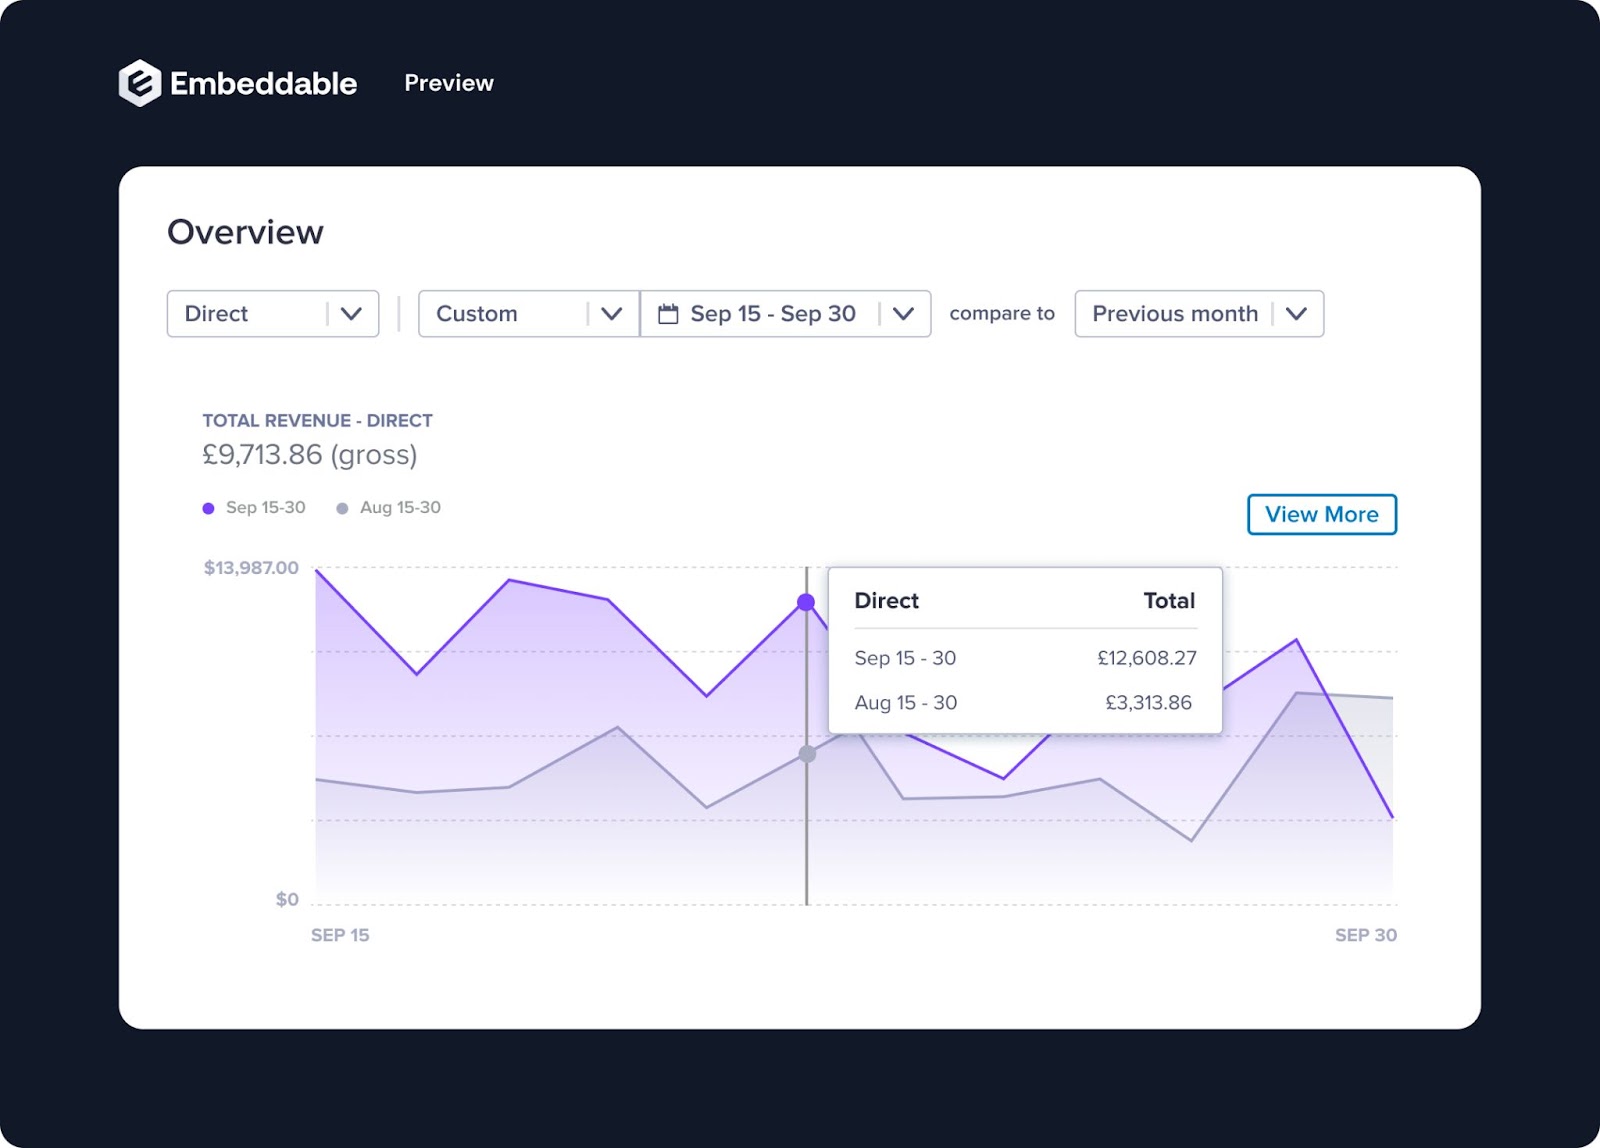The width and height of the screenshot is (1600, 1148).
Task: Expand the Previous month chevron arrow
Action: pyautogui.click(x=1296, y=314)
